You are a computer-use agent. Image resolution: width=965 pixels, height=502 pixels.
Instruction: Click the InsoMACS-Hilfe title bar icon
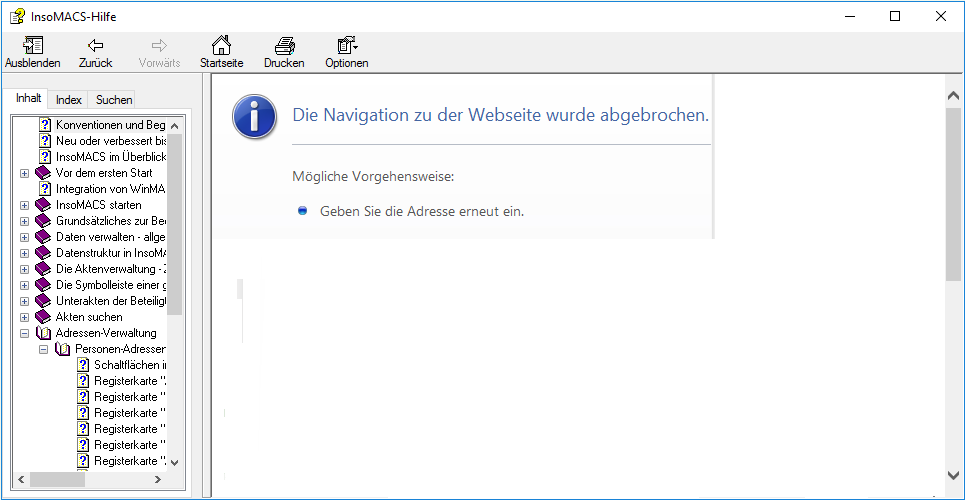point(17,16)
